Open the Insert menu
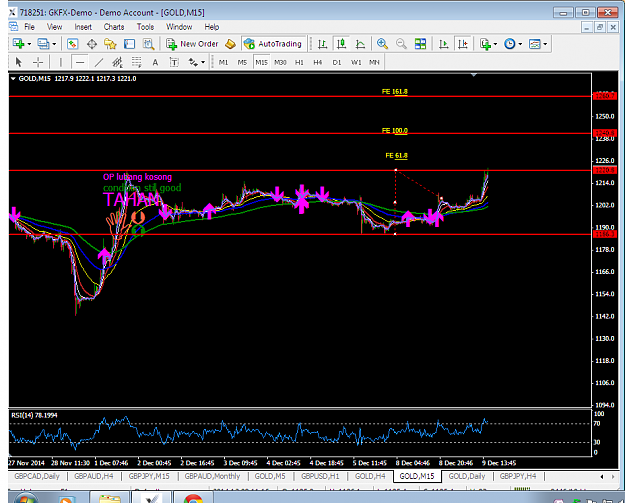The image size is (625, 503). click(83, 27)
